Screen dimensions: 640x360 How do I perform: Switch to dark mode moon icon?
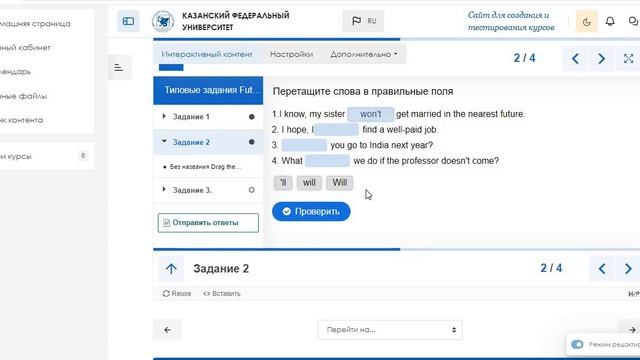pos(587,22)
